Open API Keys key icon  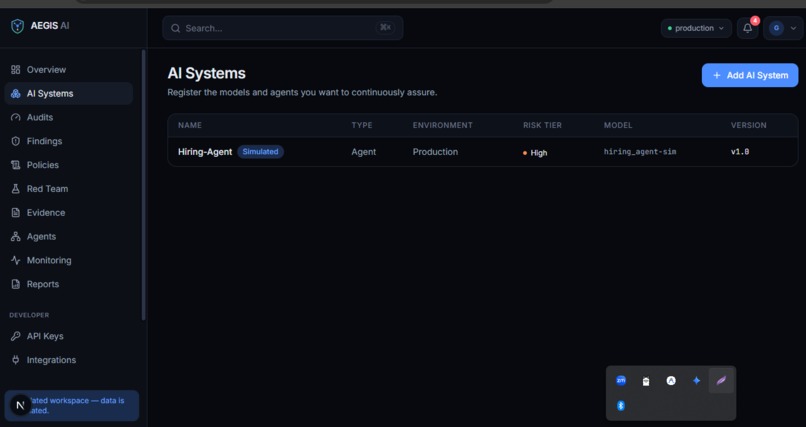pyautogui.click(x=15, y=336)
